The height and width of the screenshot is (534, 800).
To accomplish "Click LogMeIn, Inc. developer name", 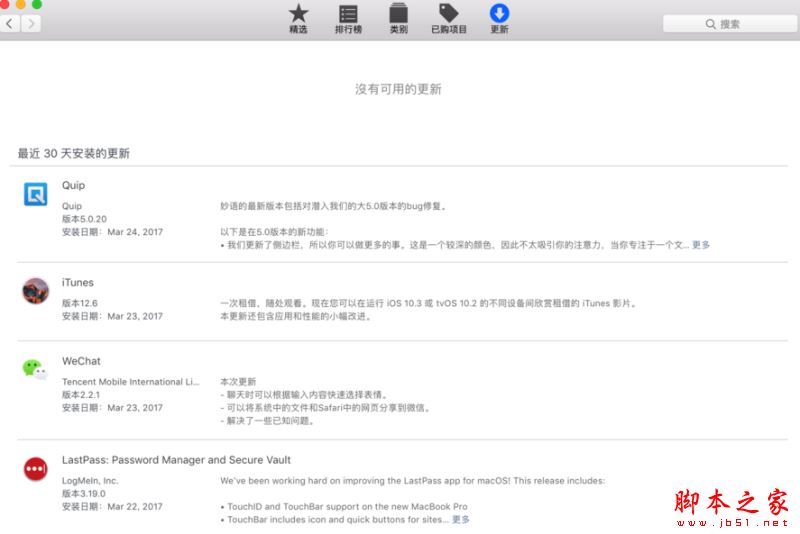I will pyautogui.click(x=90, y=480).
